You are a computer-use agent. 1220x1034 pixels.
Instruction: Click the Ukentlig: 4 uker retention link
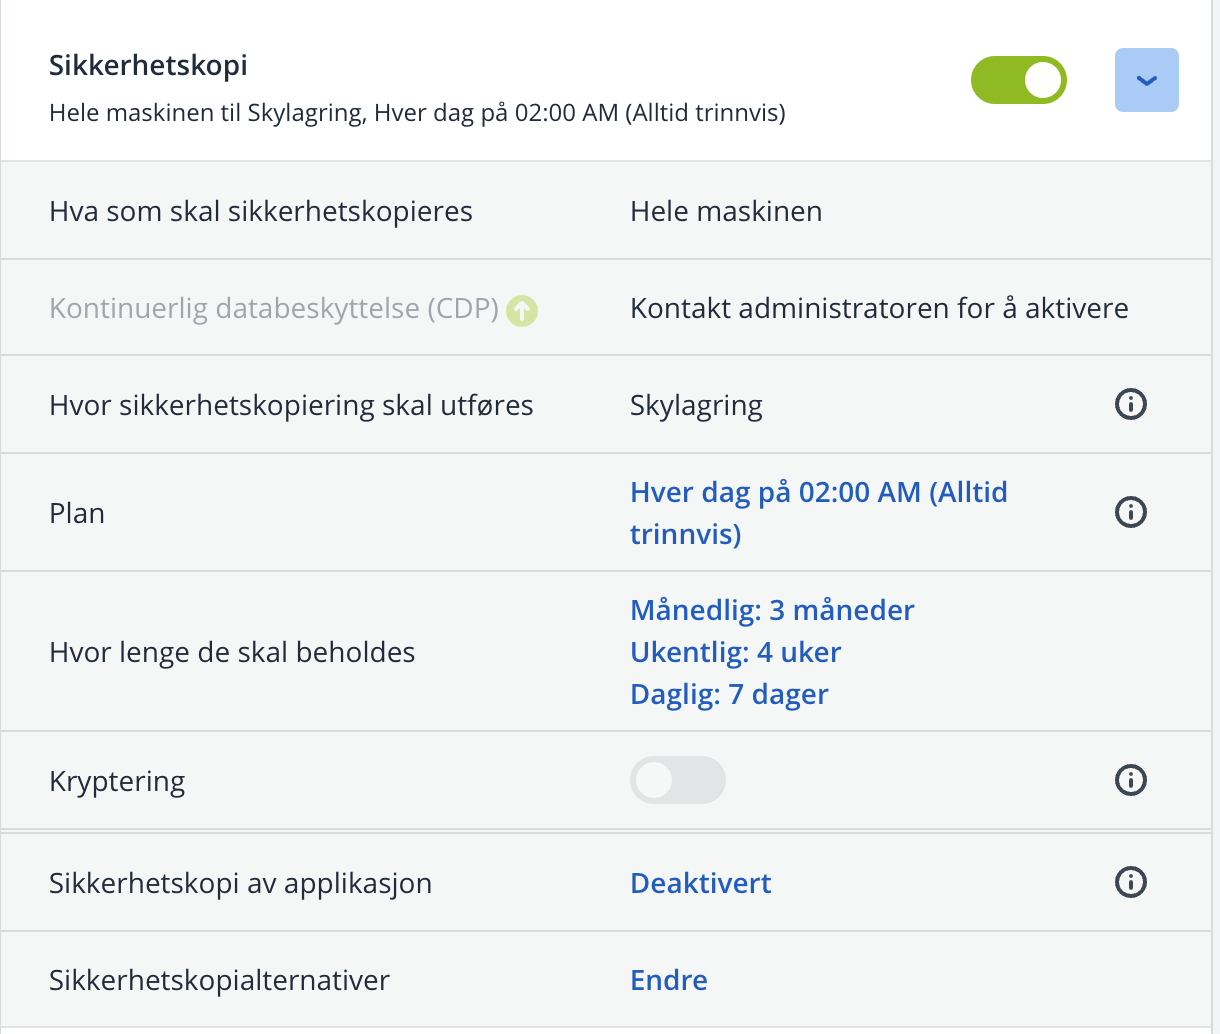736,652
